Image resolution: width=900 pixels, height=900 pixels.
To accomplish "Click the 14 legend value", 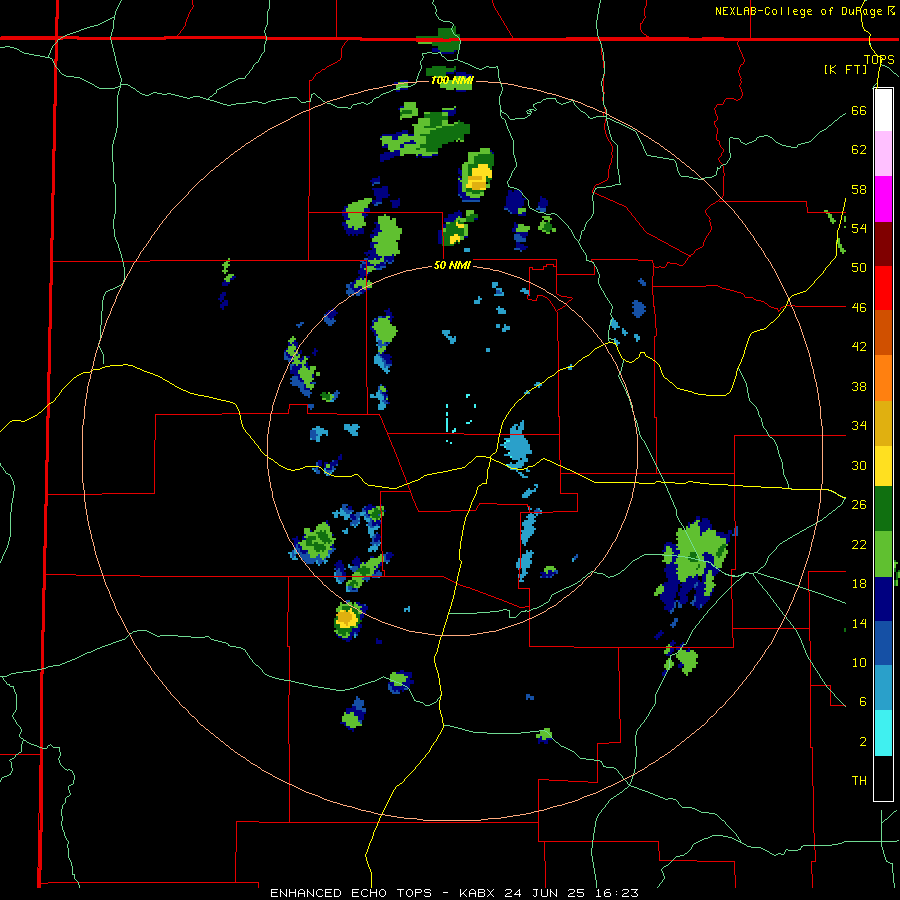I will [859, 623].
